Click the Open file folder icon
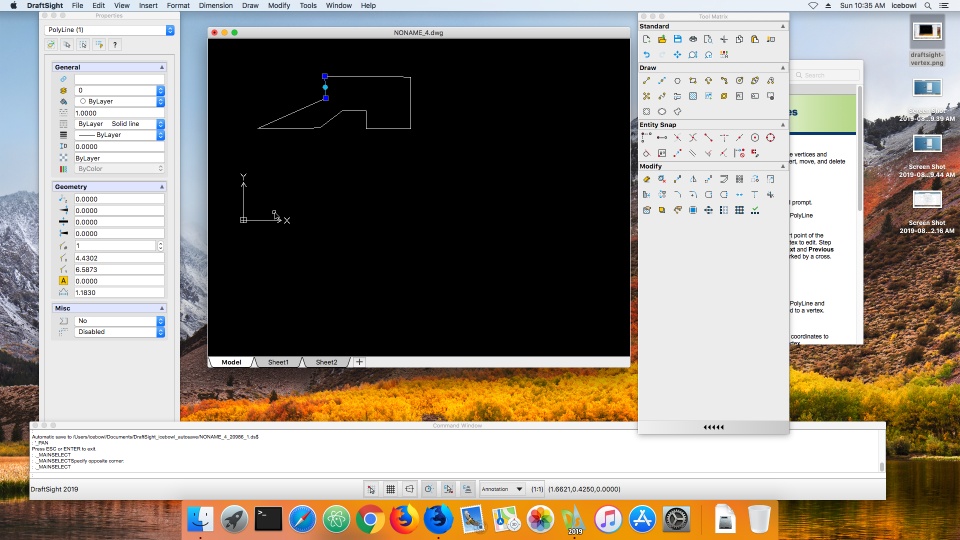The height and width of the screenshot is (540, 960). 662,39
